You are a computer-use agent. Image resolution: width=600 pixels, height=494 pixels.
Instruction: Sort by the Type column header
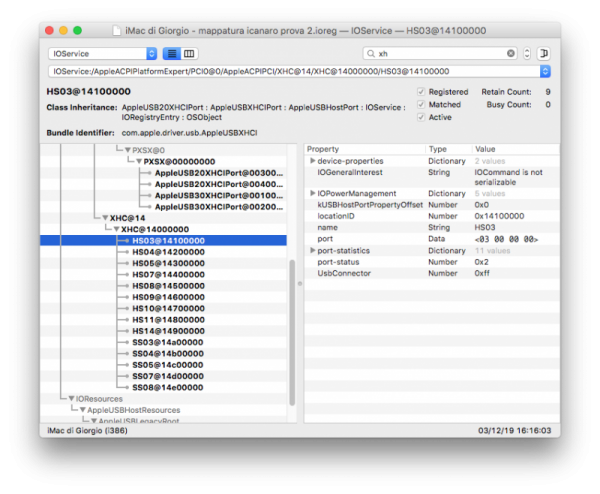(x=448, y=149)
